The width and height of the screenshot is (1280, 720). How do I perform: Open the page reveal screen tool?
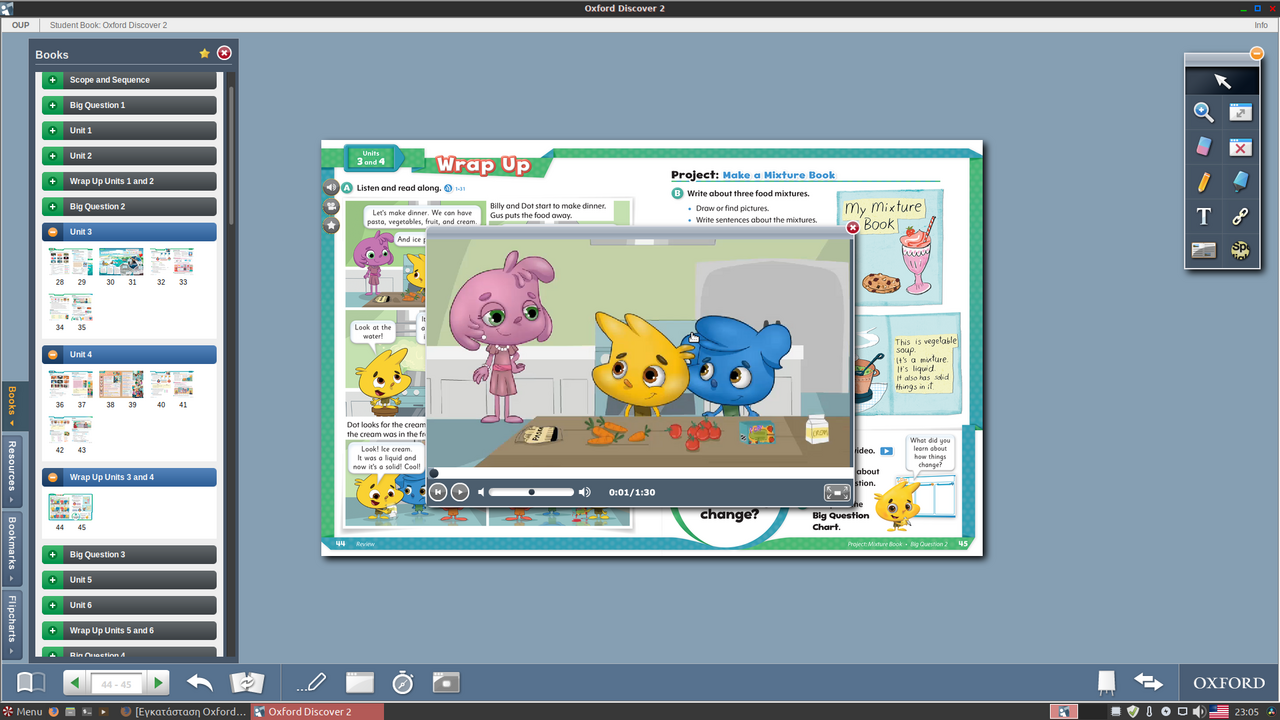(1204, 250)
